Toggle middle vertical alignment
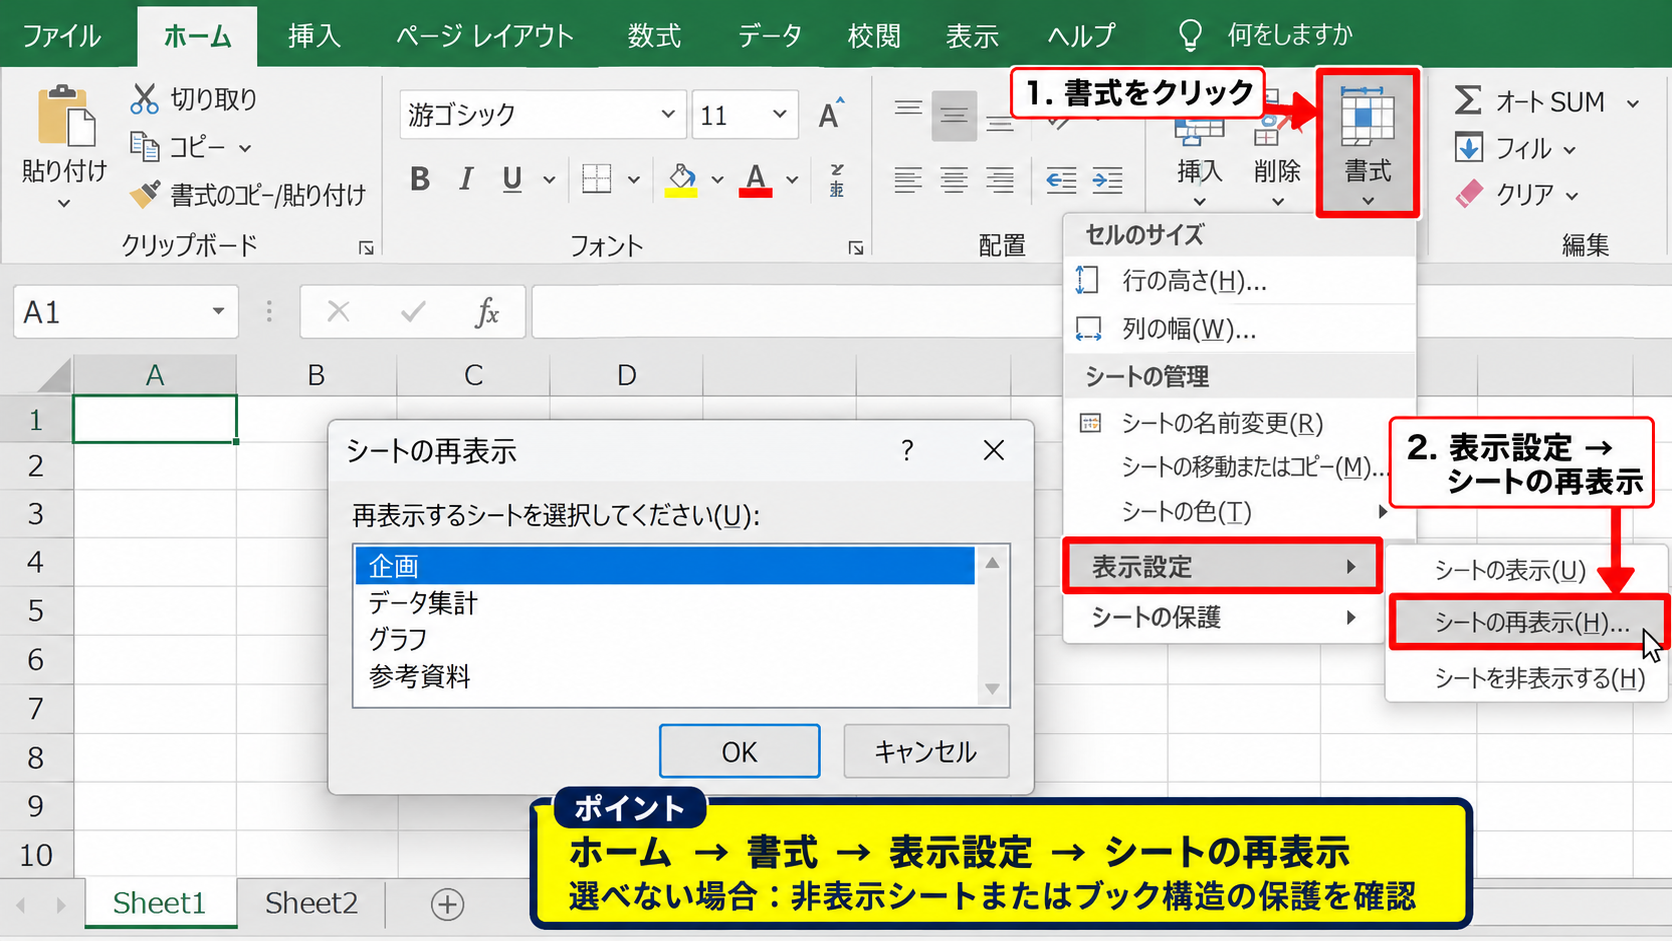 pyautogui.click(x=954, y=116)
